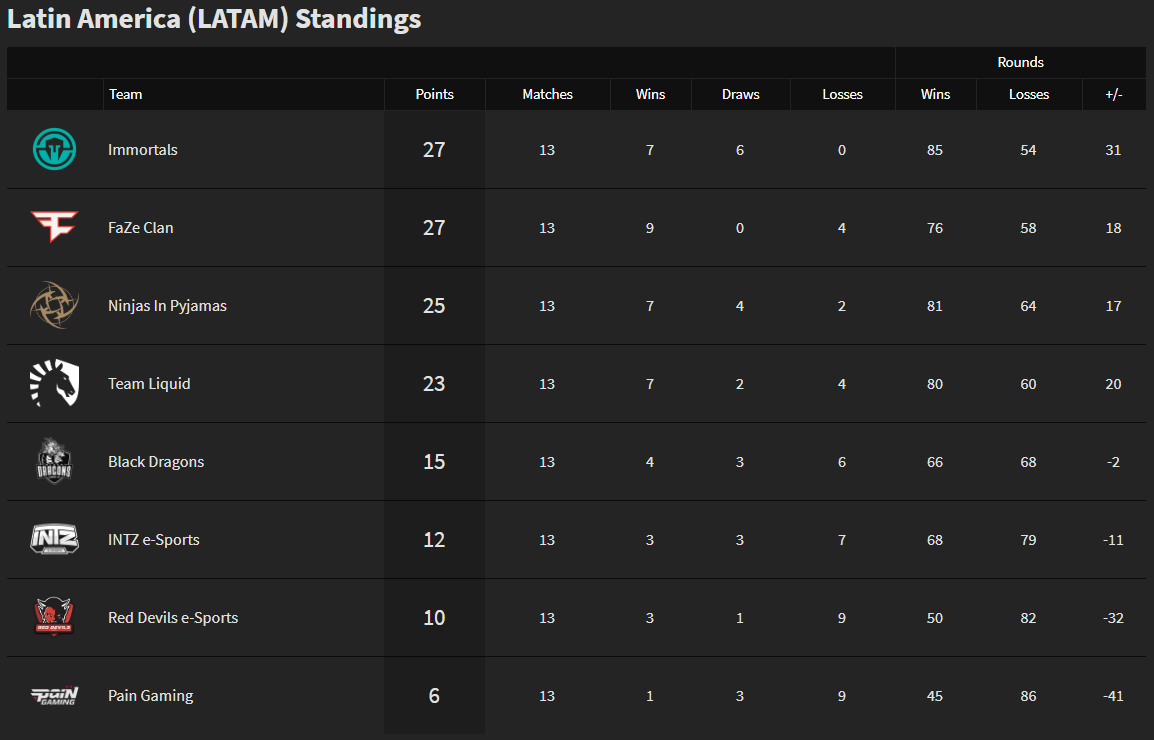Open the FaZe Clan team link
The image size is (1154, 740).
[141, 228]
